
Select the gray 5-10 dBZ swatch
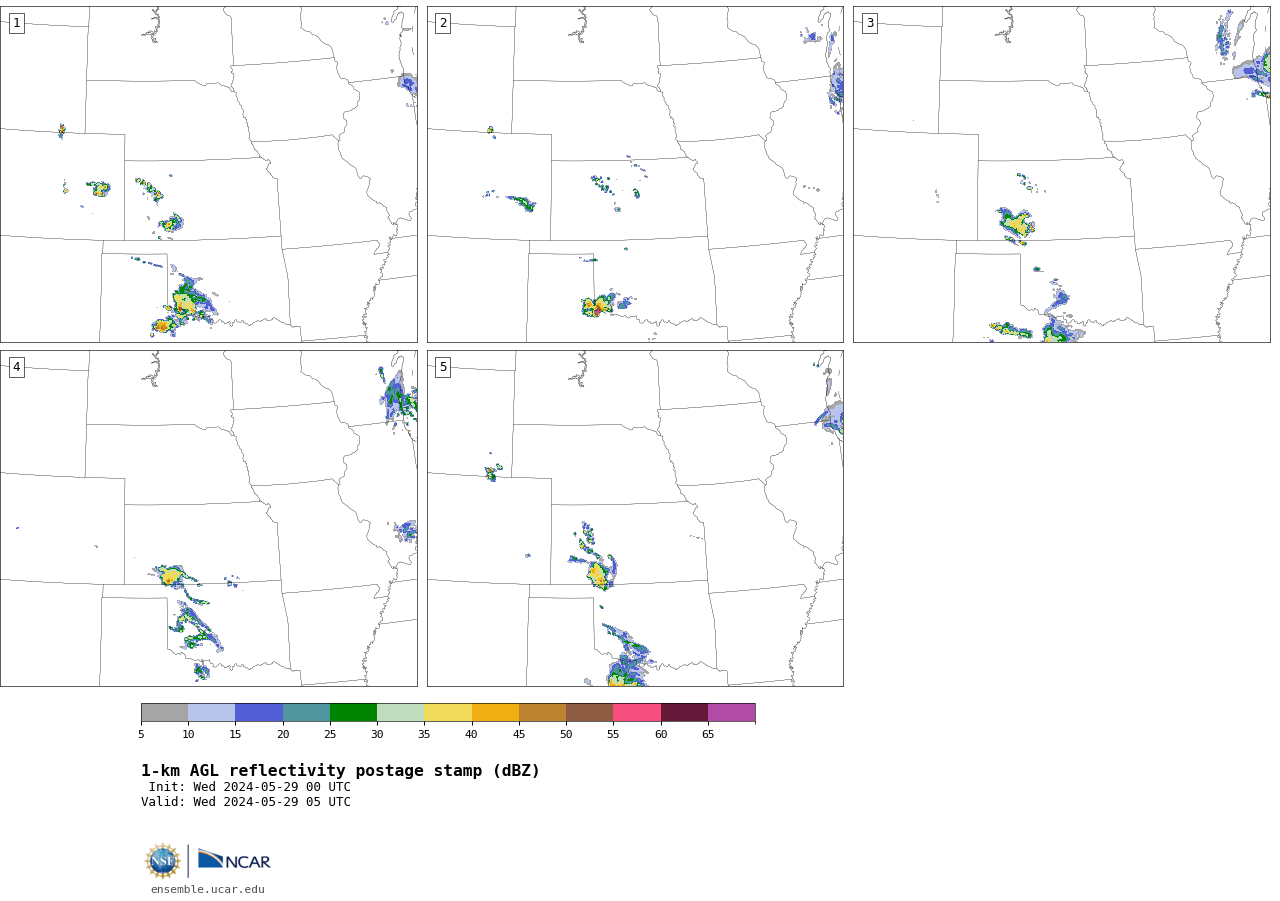pyautogui.click(x=165, y=713)
